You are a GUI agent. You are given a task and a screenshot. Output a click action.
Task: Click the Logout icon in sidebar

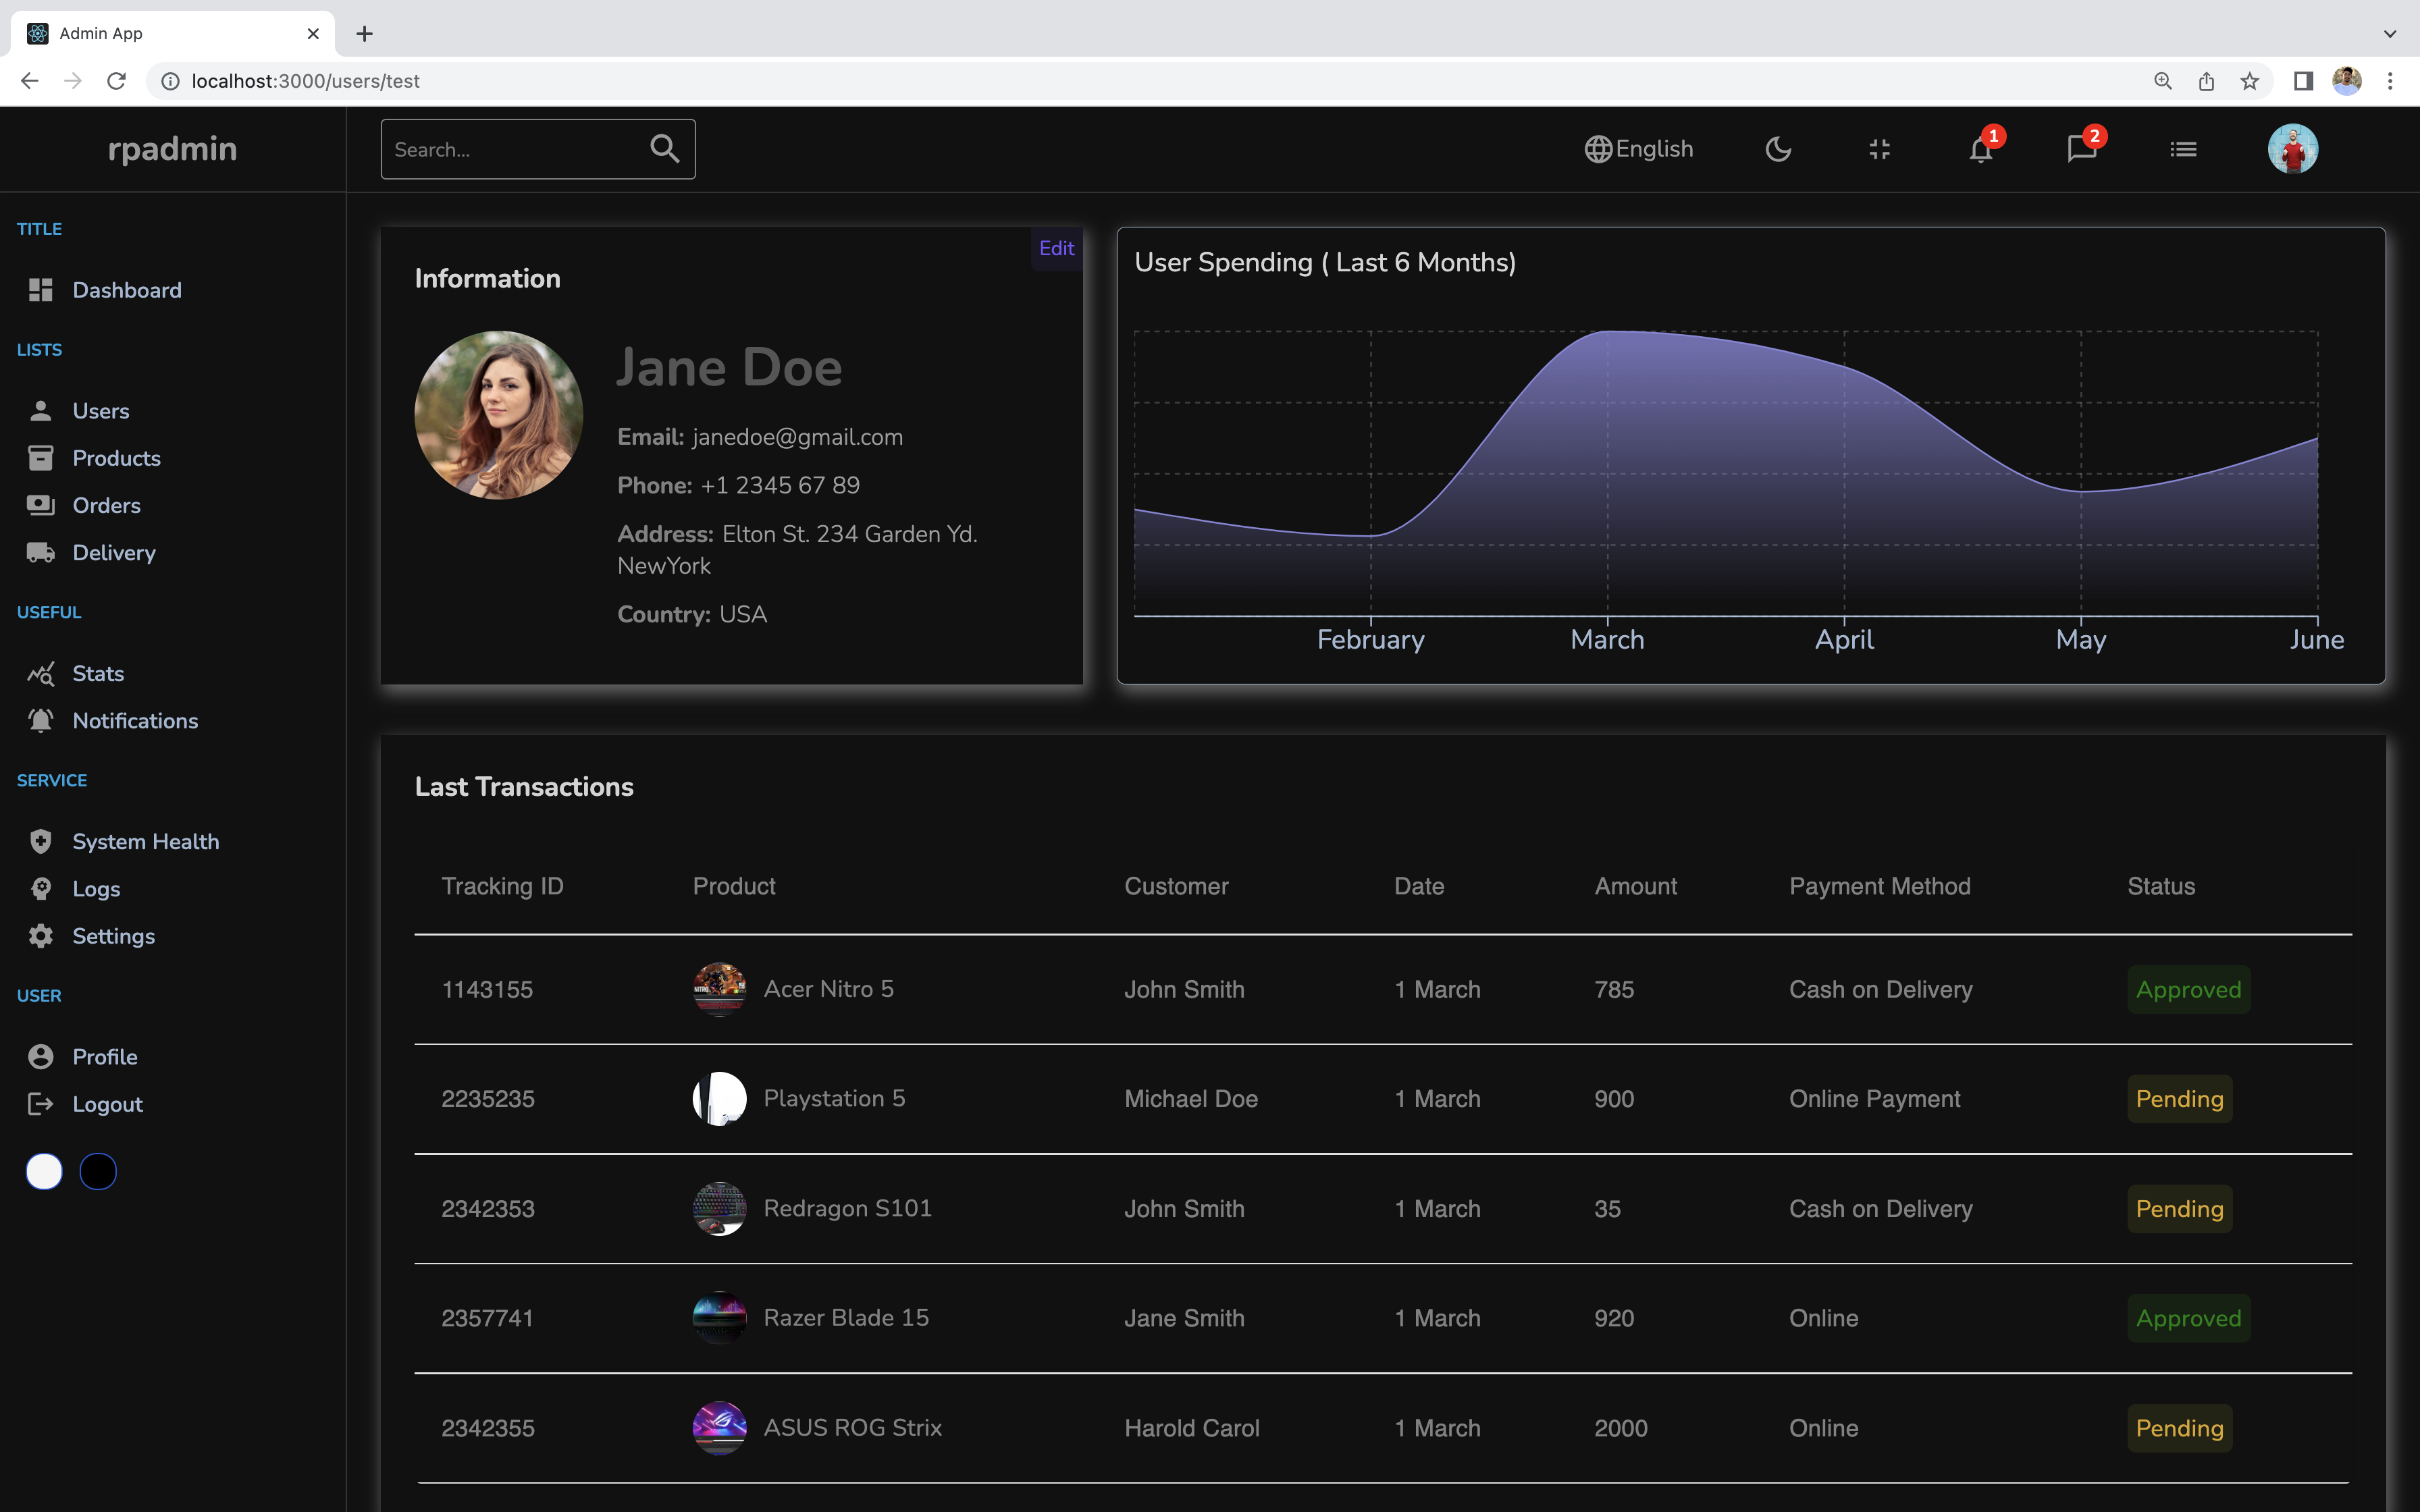41,1104
